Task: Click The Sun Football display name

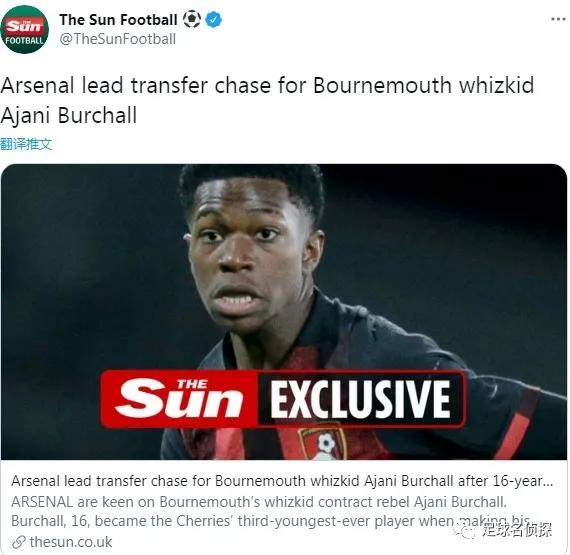Action: [119, 20]
